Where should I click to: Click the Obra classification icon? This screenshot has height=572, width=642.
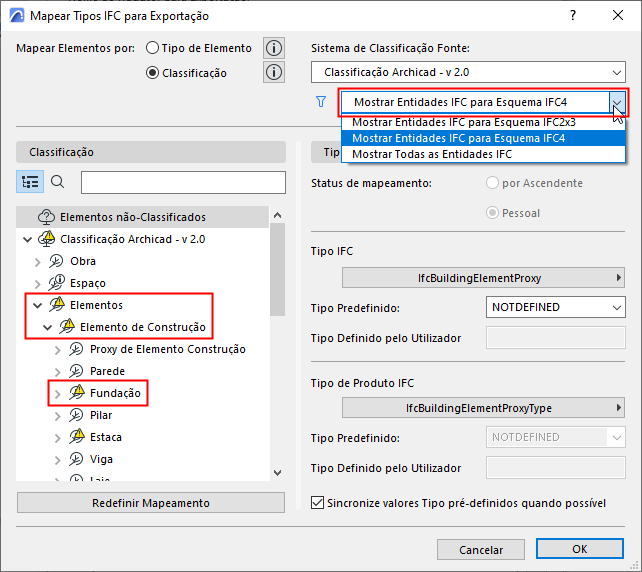pos(56,261)
